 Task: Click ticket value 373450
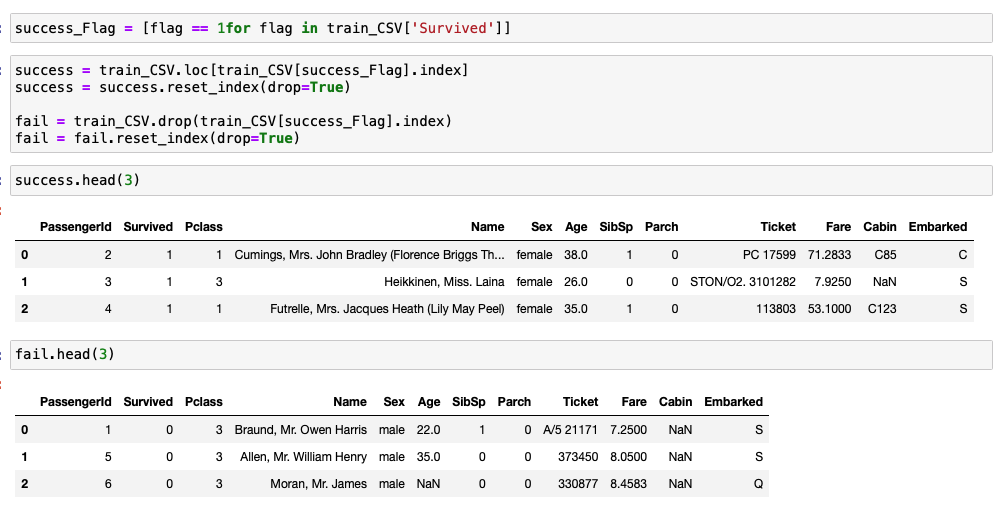(578, 457)
